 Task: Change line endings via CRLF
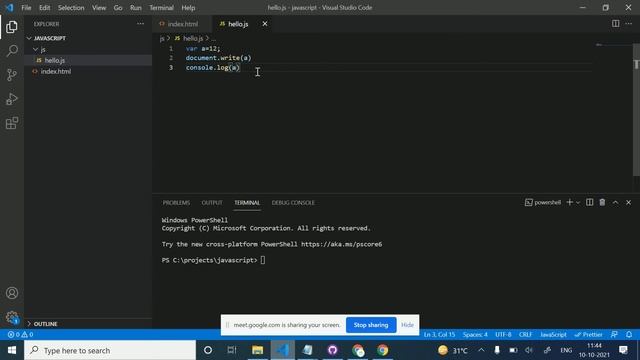click(525, 334)
